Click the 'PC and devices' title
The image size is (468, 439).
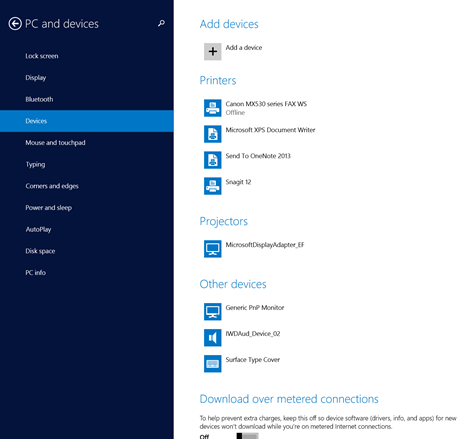click(62, 24)
